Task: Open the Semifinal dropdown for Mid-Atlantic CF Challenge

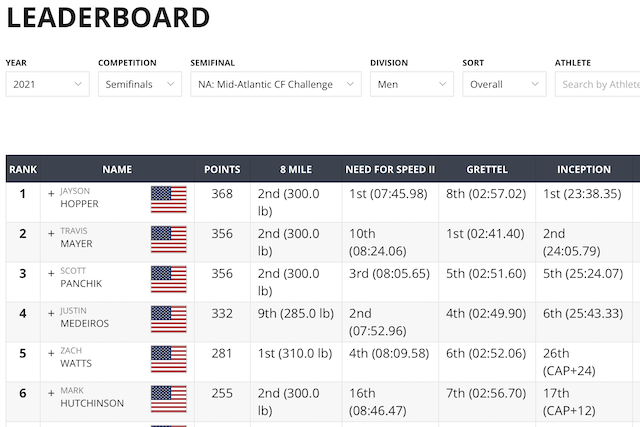Action: pos(276,84)
